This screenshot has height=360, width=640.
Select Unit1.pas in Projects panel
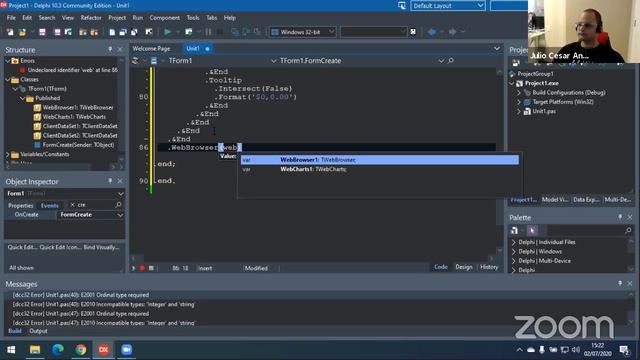[x=544, y=111]
